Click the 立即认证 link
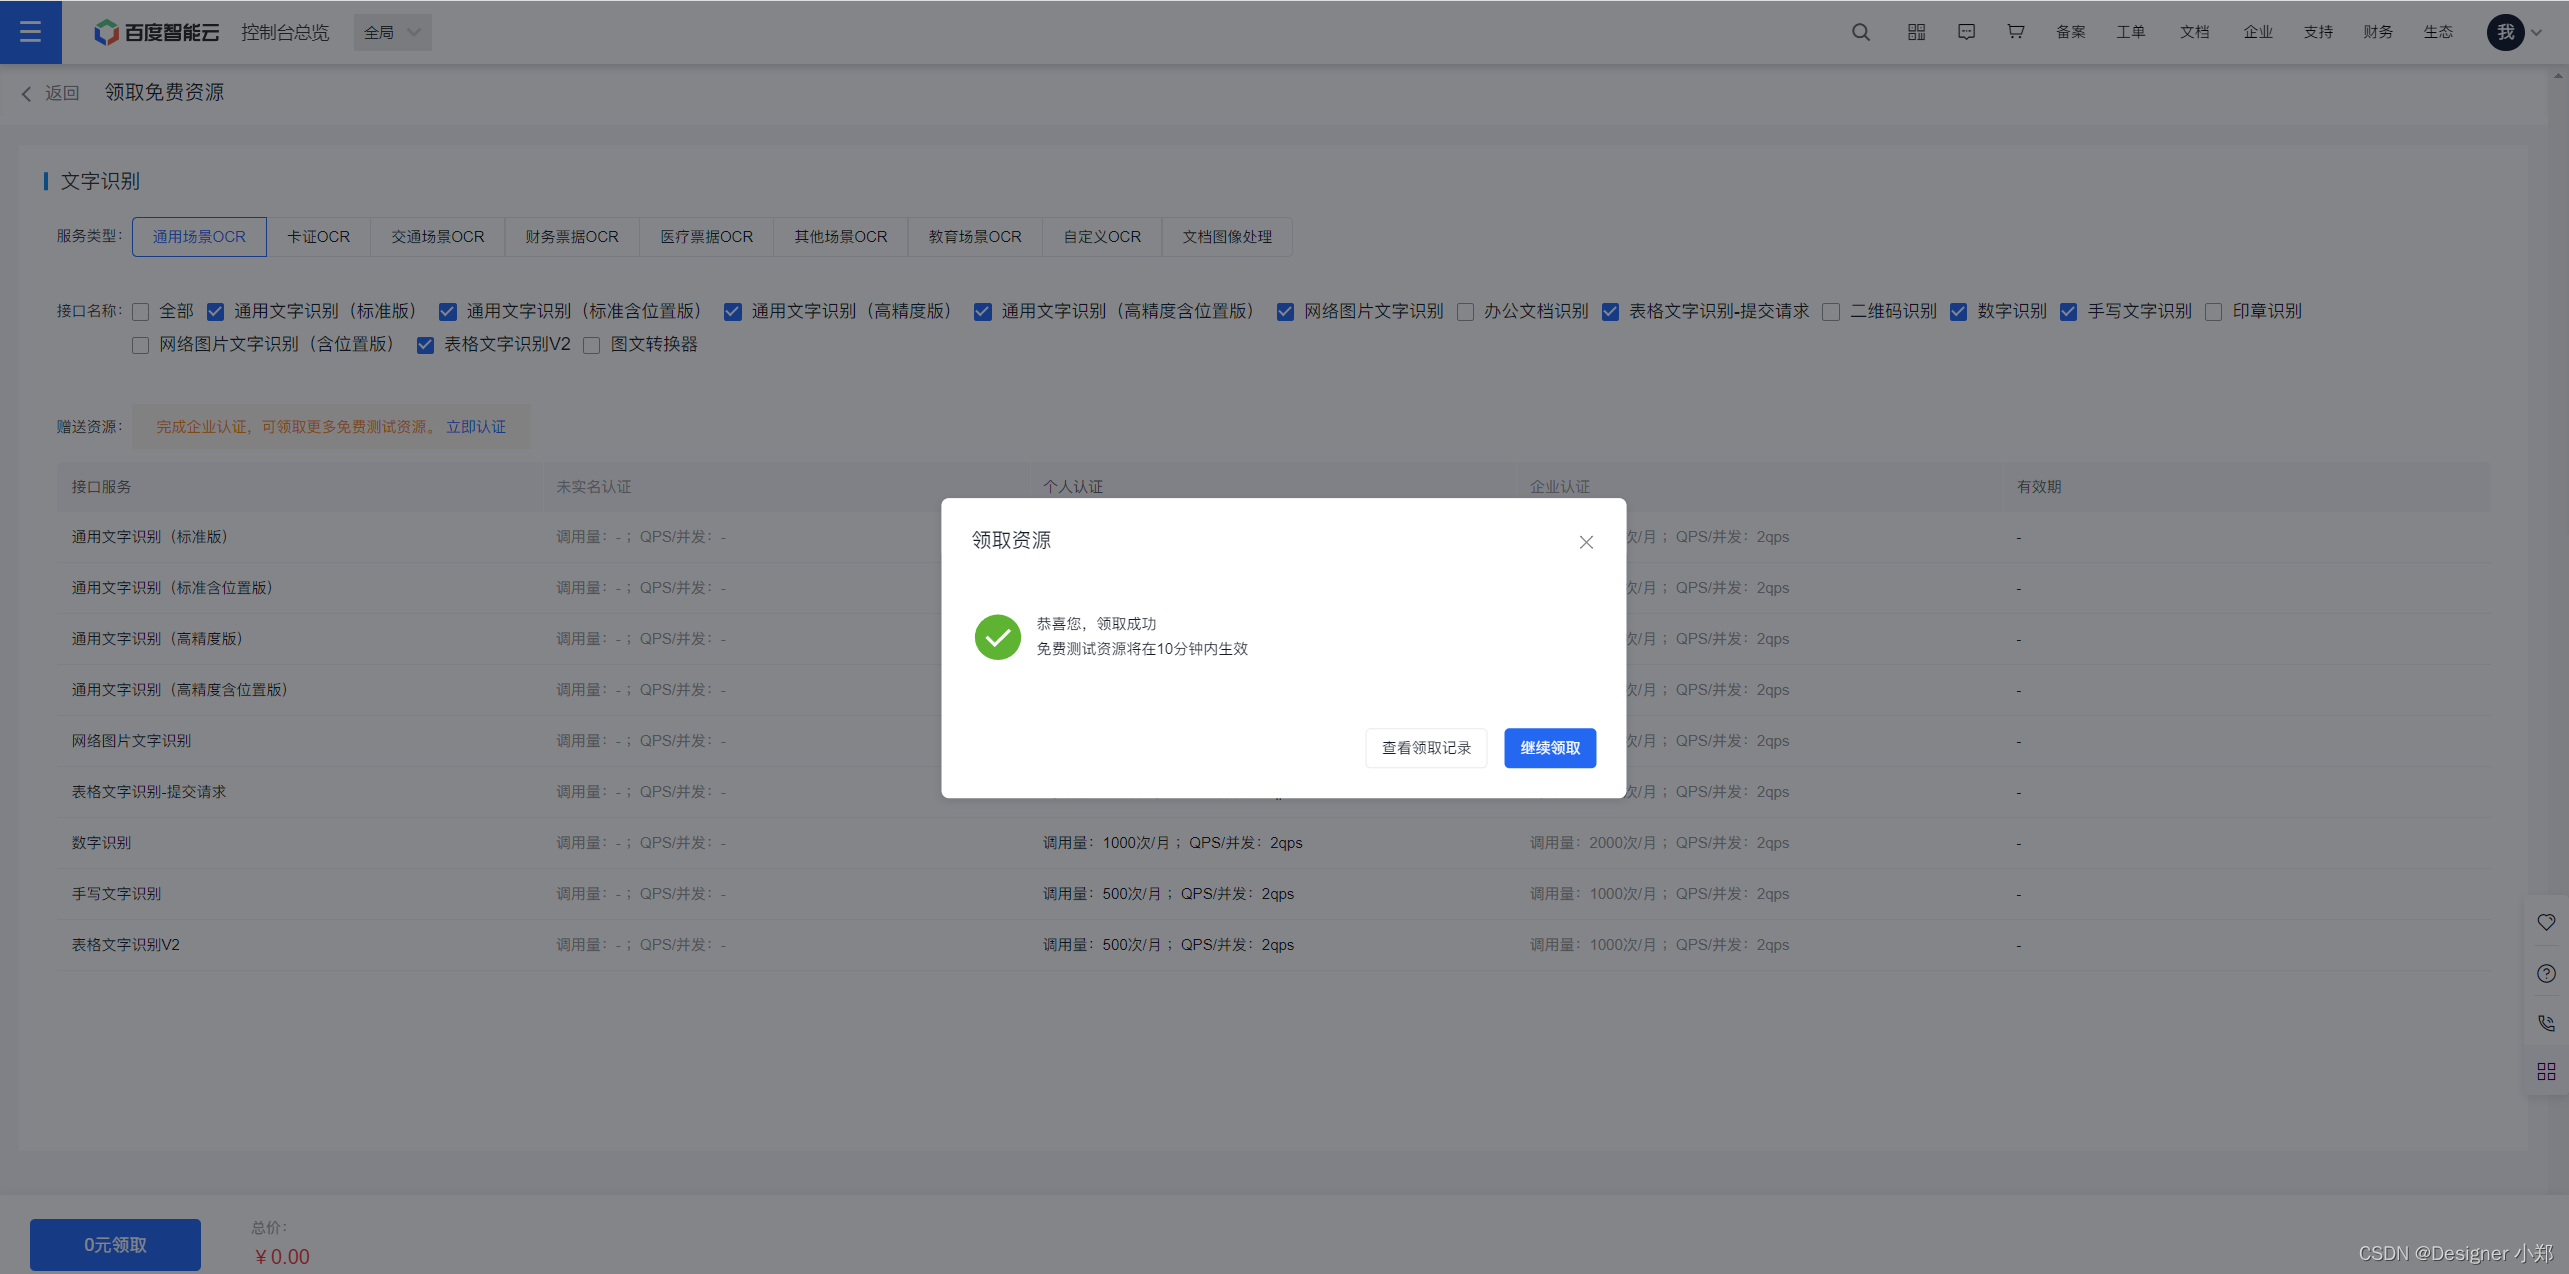Screen dimensions: 2569x1274 coord(476,427)
